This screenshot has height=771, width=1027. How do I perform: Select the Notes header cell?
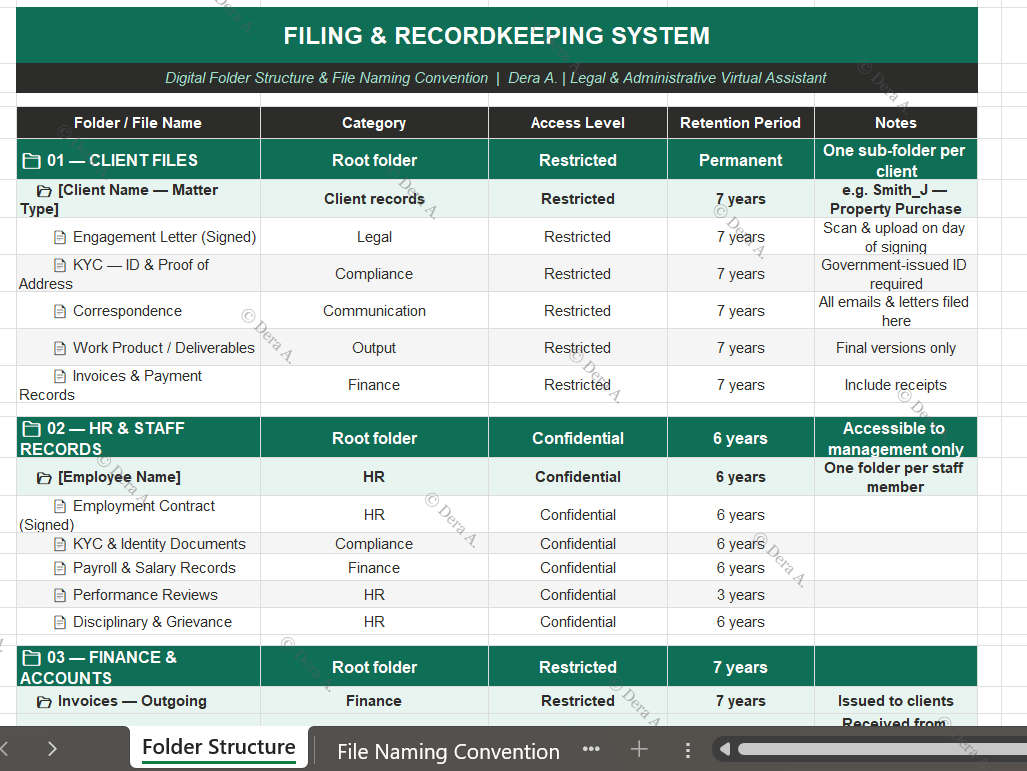tap(895, 123)
